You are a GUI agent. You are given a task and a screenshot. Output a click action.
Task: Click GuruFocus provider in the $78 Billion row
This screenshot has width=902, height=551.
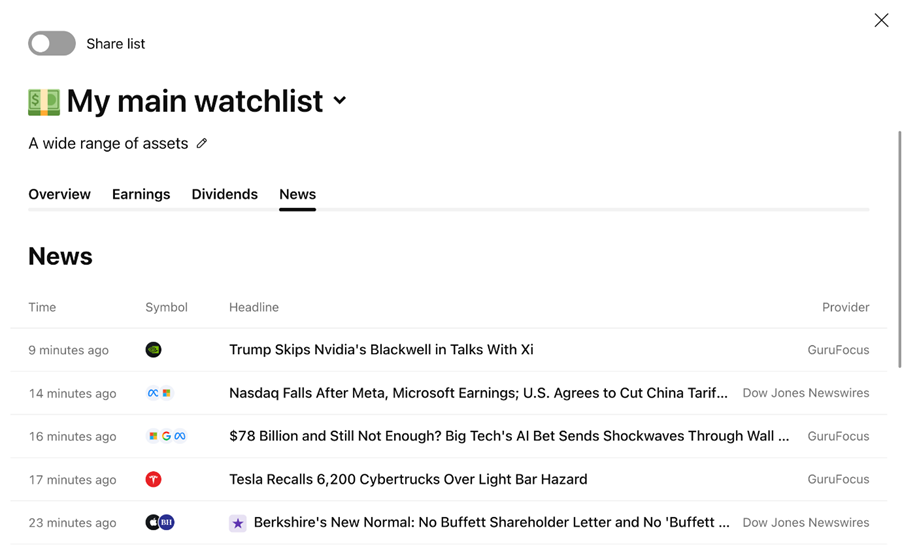tap(838, 436)
